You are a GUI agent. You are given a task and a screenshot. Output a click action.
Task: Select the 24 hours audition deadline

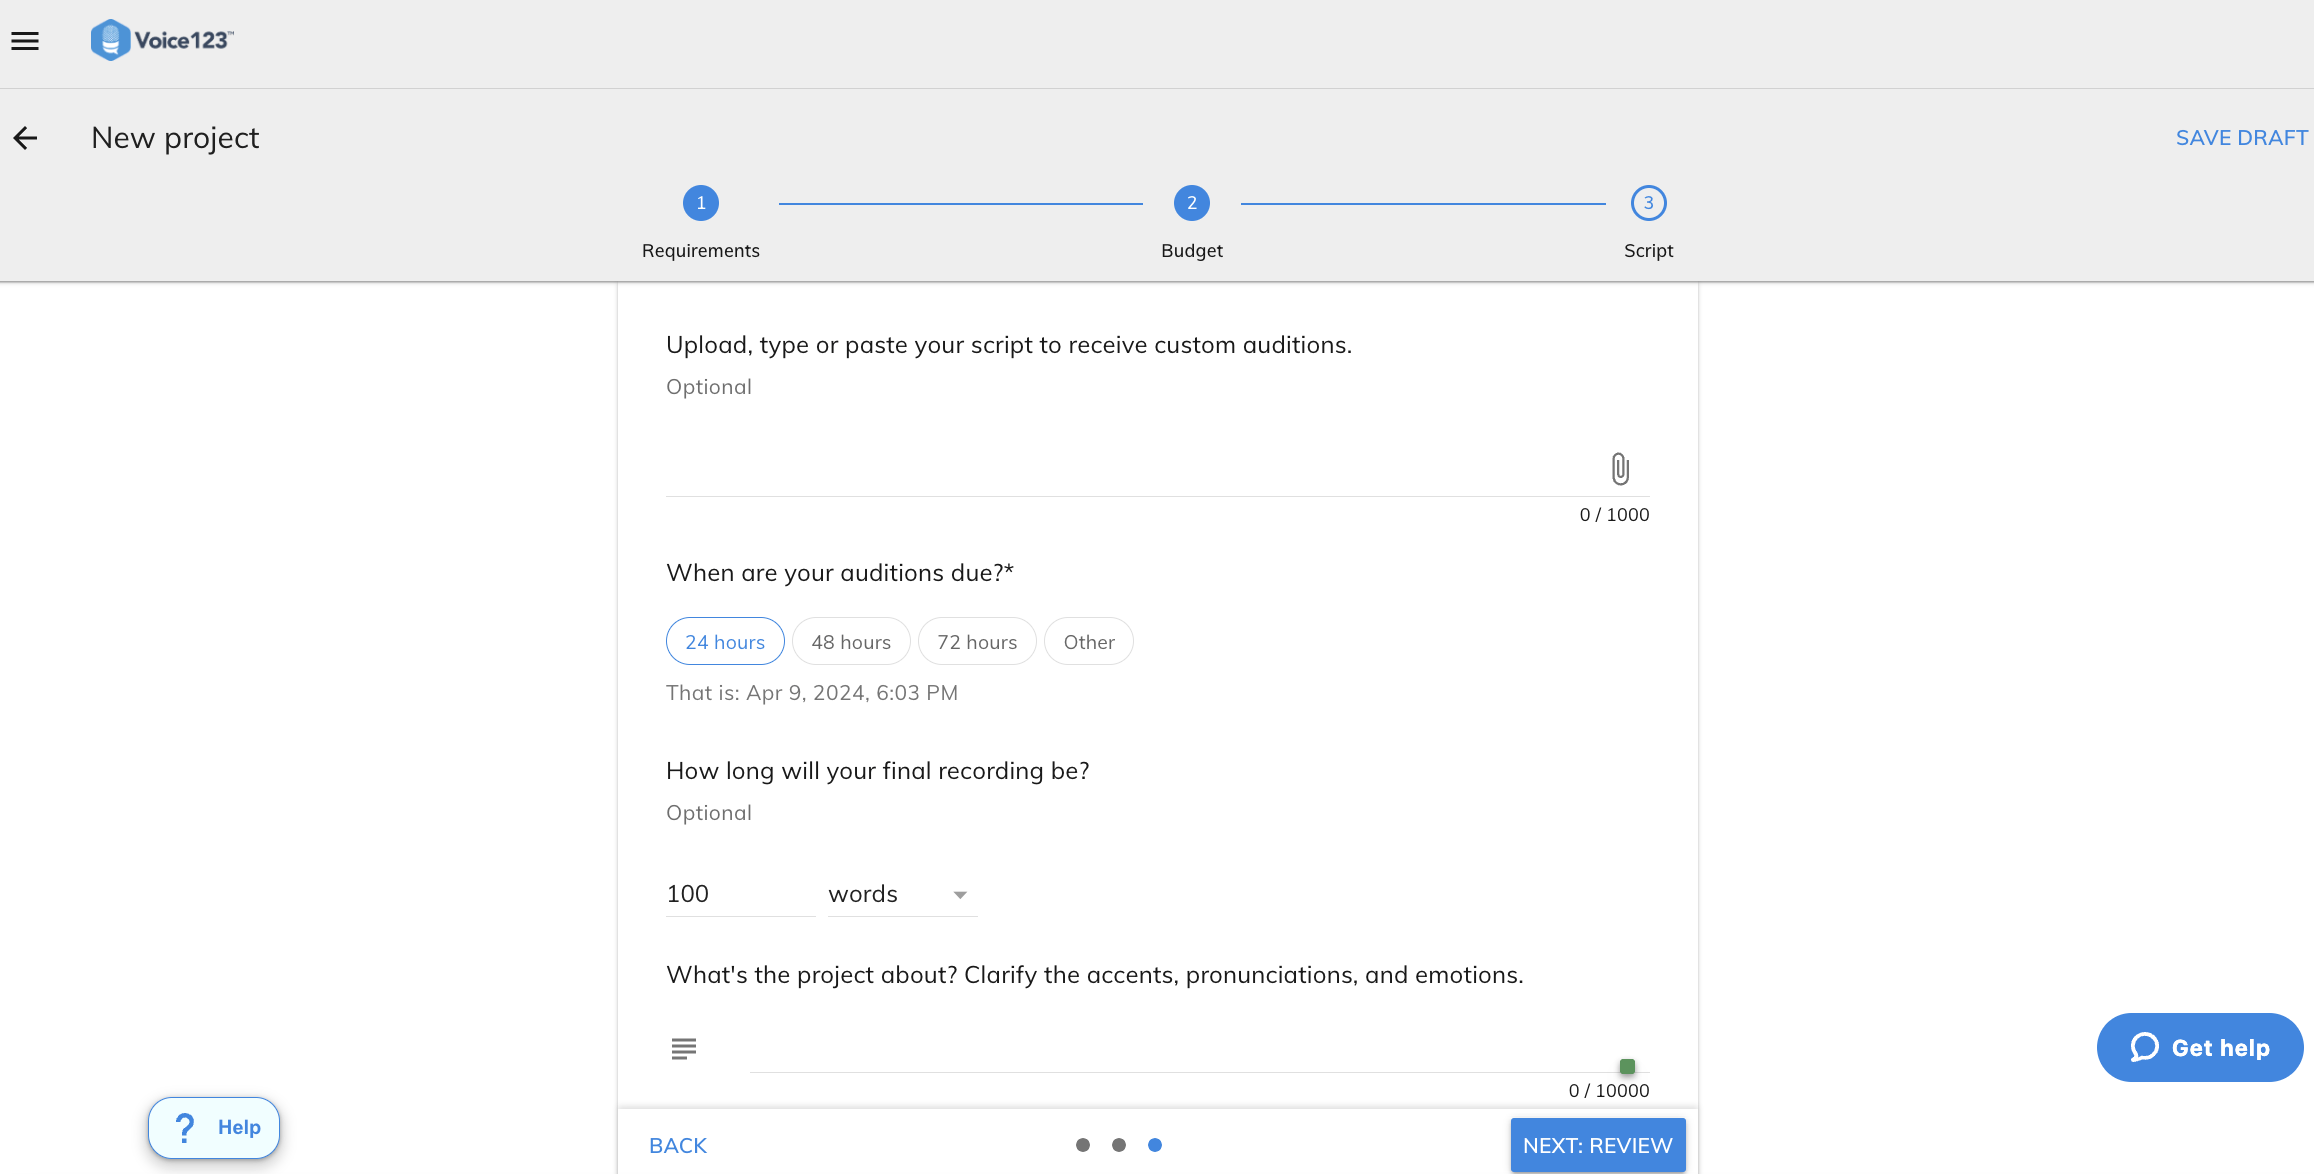(725, 642)
